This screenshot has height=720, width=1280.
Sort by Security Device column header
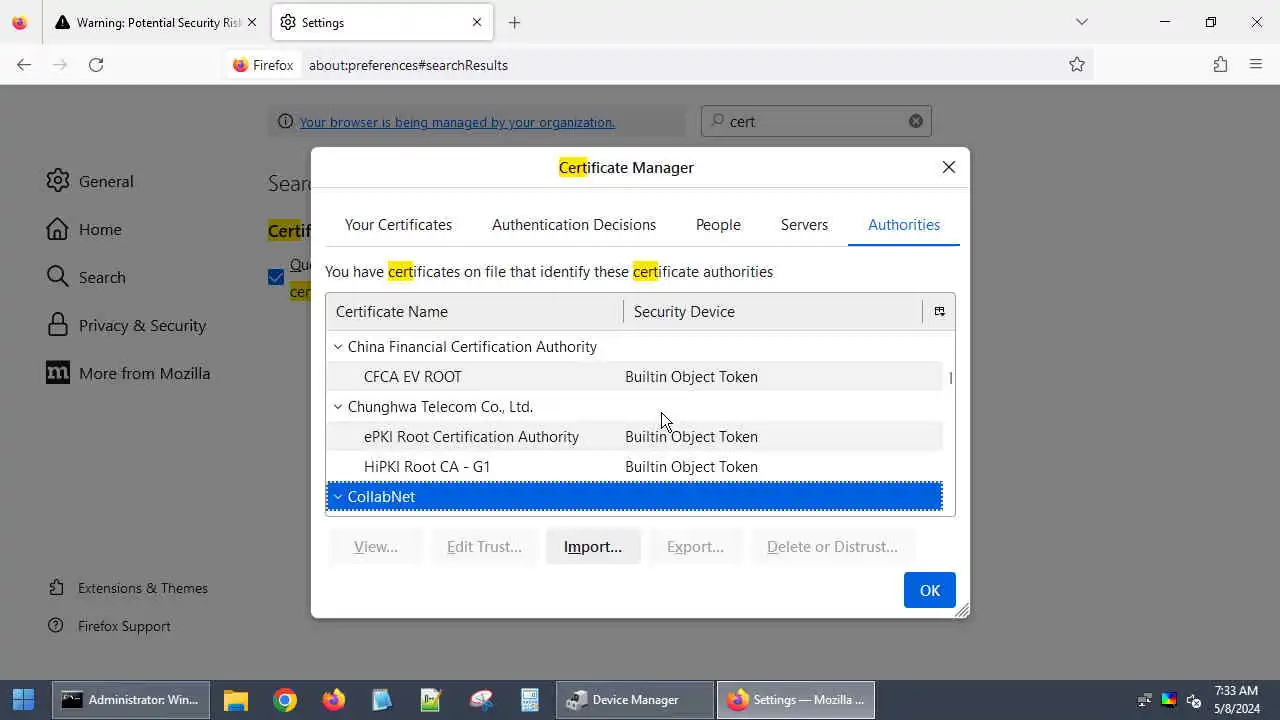(x=773, y=312)
